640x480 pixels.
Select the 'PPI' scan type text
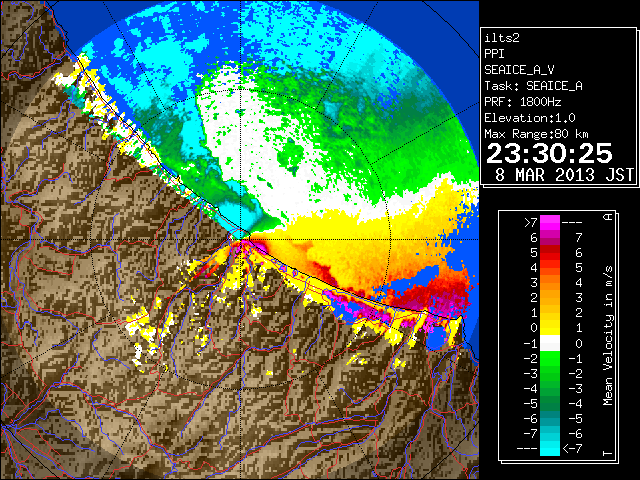(x=494, y=54)
